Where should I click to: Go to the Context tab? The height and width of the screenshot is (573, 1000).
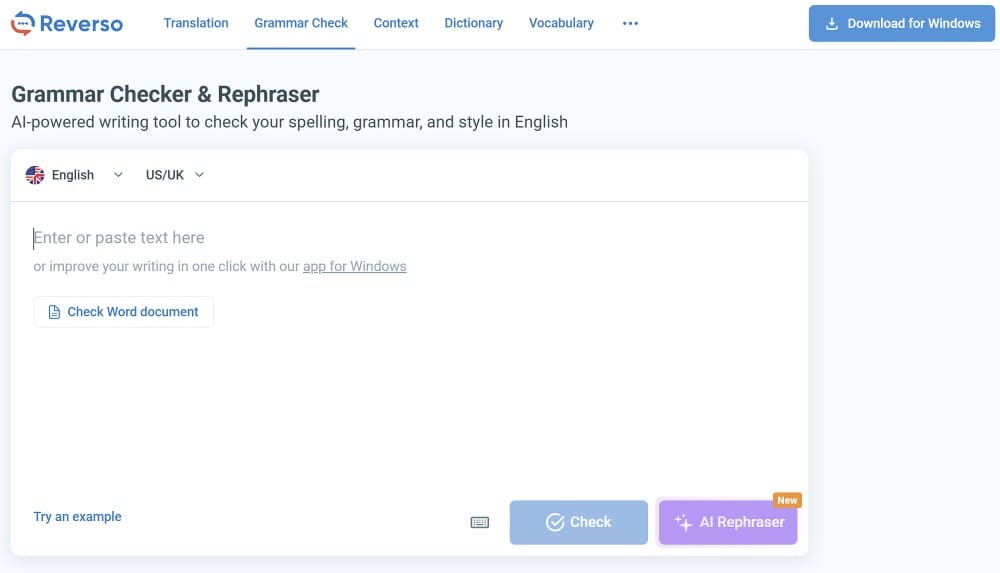click(x=396, y=23)
